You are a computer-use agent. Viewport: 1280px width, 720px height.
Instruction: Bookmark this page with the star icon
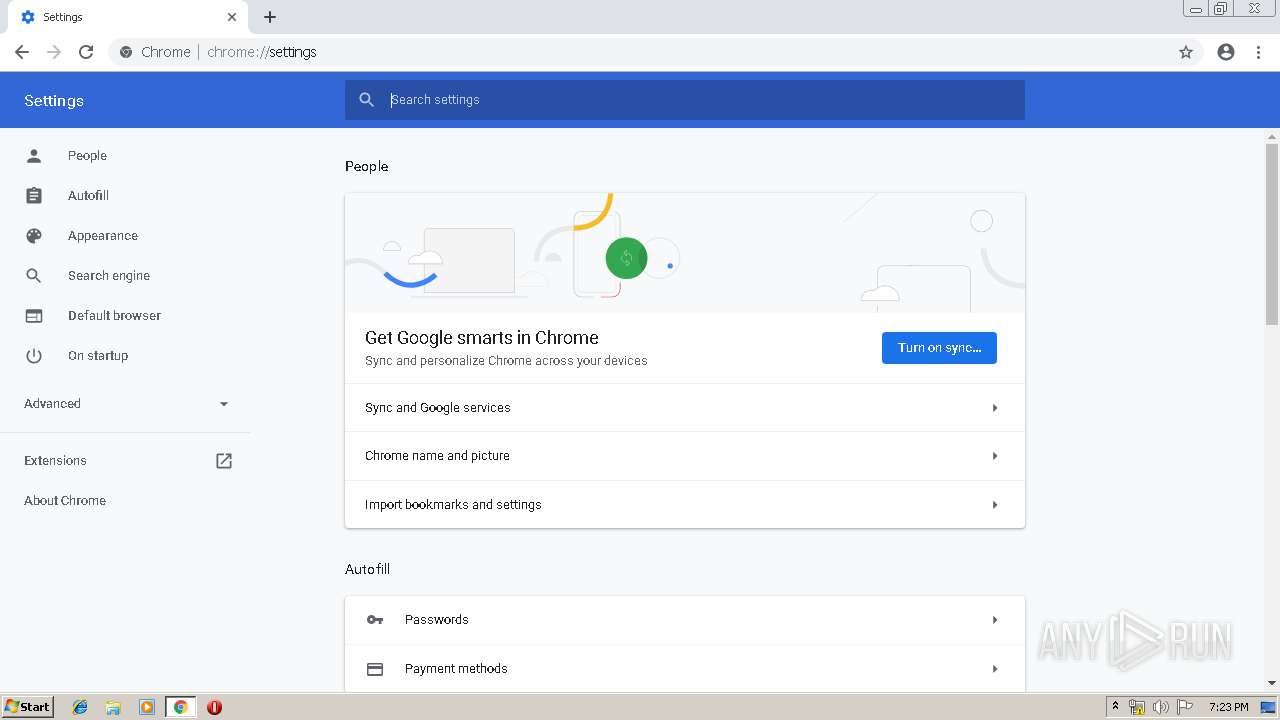coord(1186,52)
